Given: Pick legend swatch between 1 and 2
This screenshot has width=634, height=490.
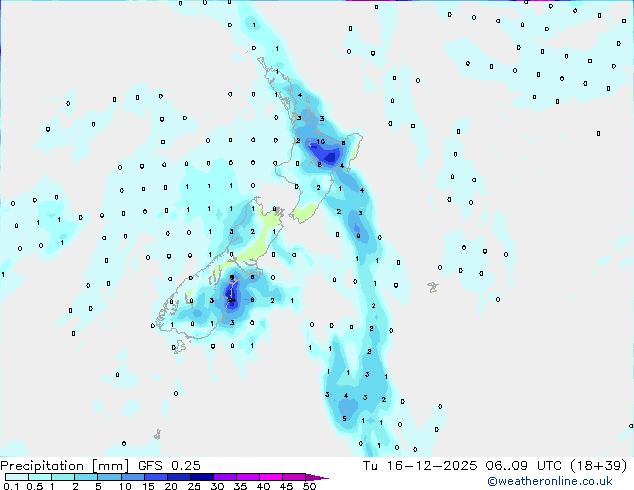Looking at the screenshot, I should [x=63, y=477].
